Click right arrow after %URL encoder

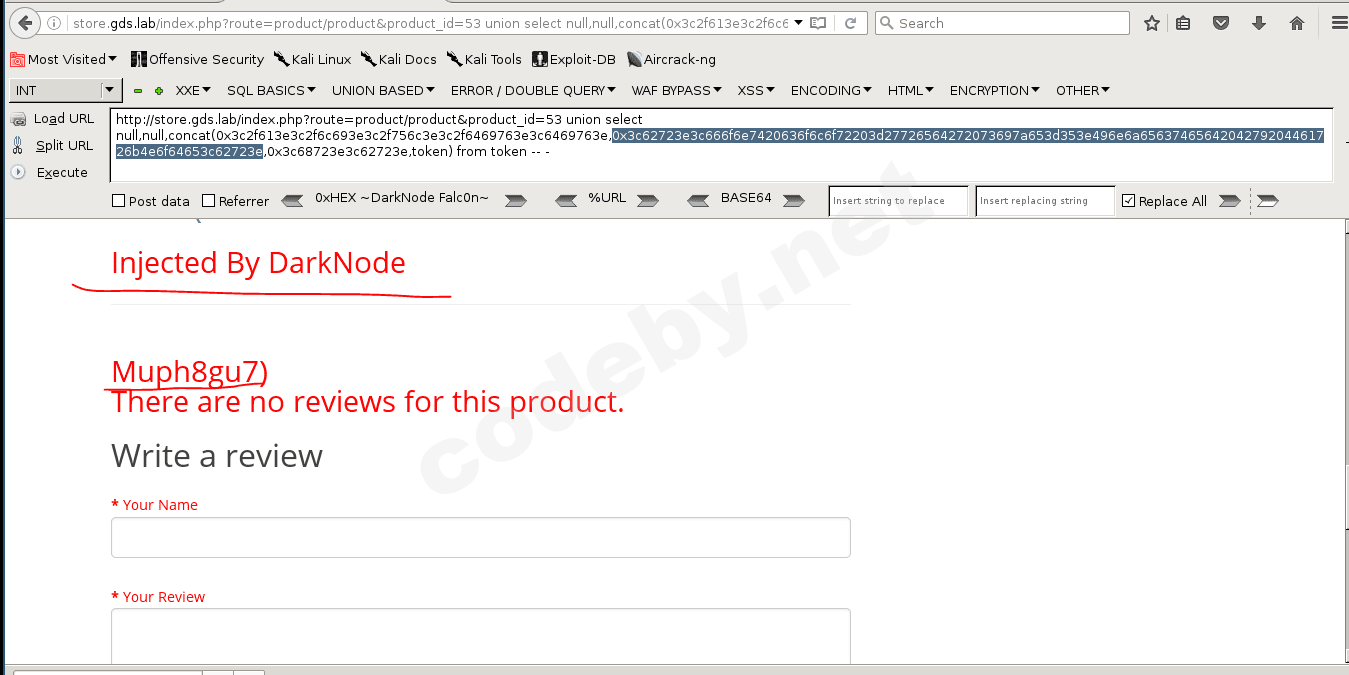(x=648, y=201)
